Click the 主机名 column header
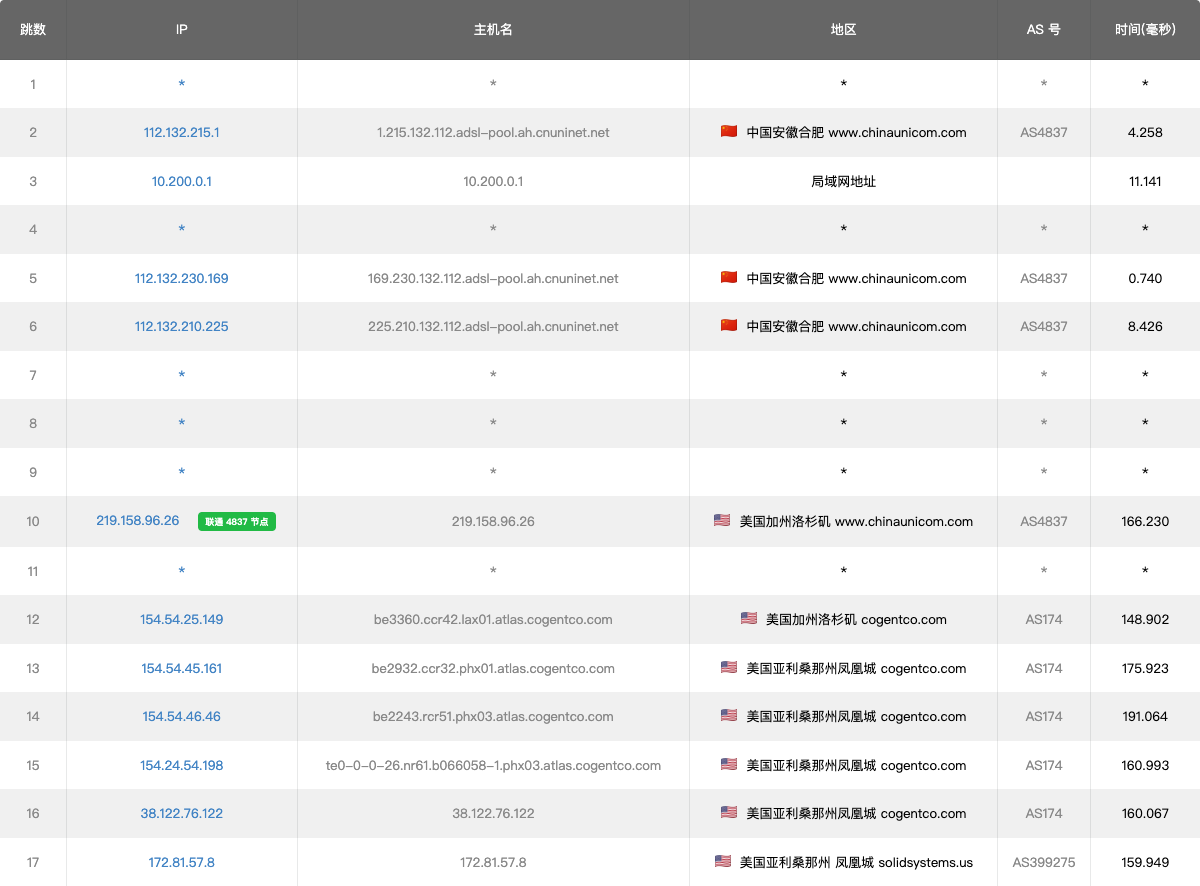The image size is (1200, 886). click(493, 30)
